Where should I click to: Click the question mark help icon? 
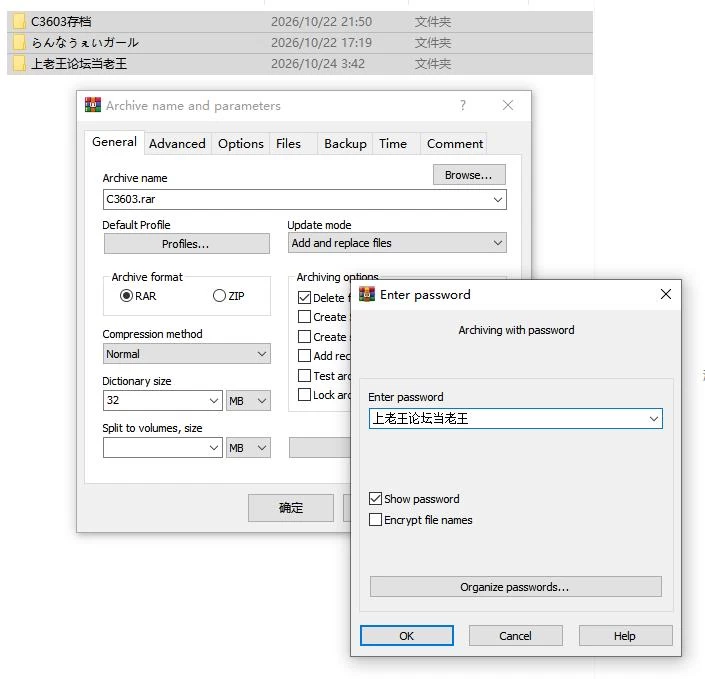[x=463, y=105]
